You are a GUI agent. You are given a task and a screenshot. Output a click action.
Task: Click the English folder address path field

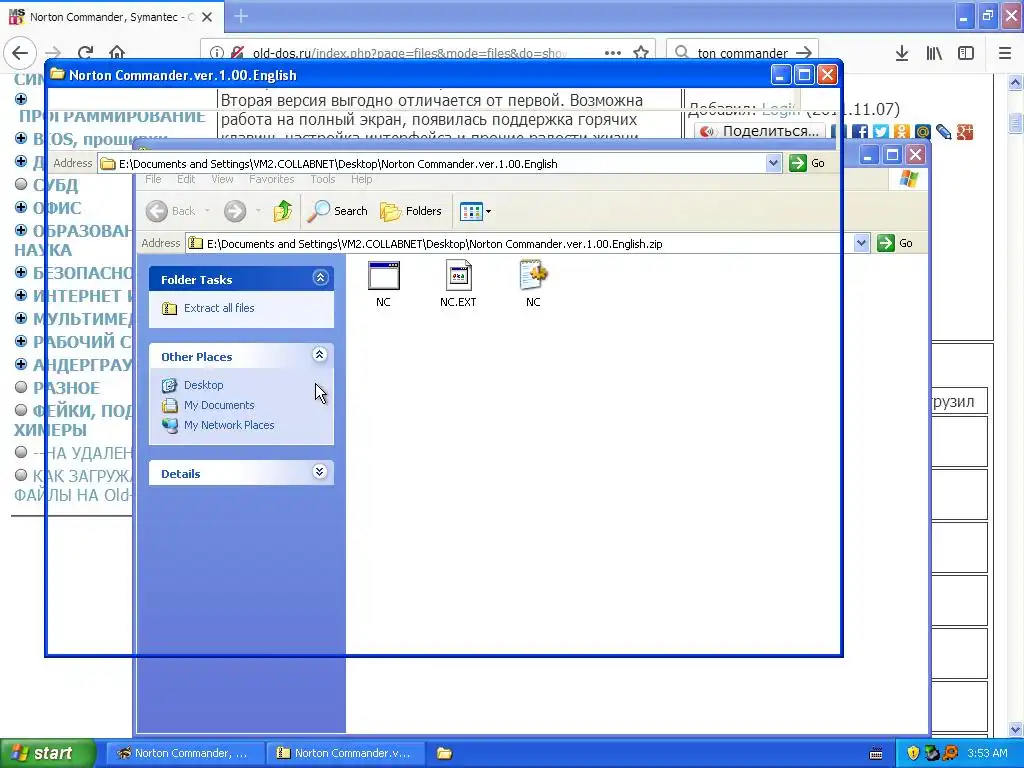(432, 163)
